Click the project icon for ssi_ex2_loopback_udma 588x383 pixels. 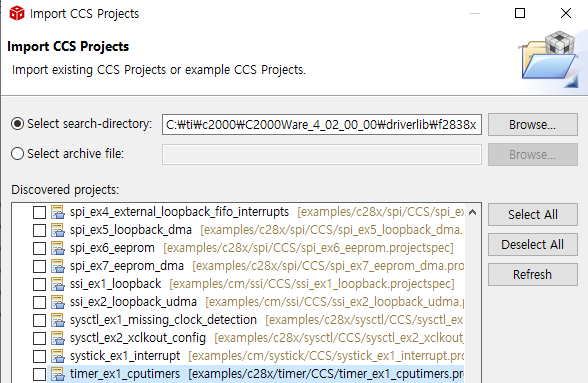(58, 302)
